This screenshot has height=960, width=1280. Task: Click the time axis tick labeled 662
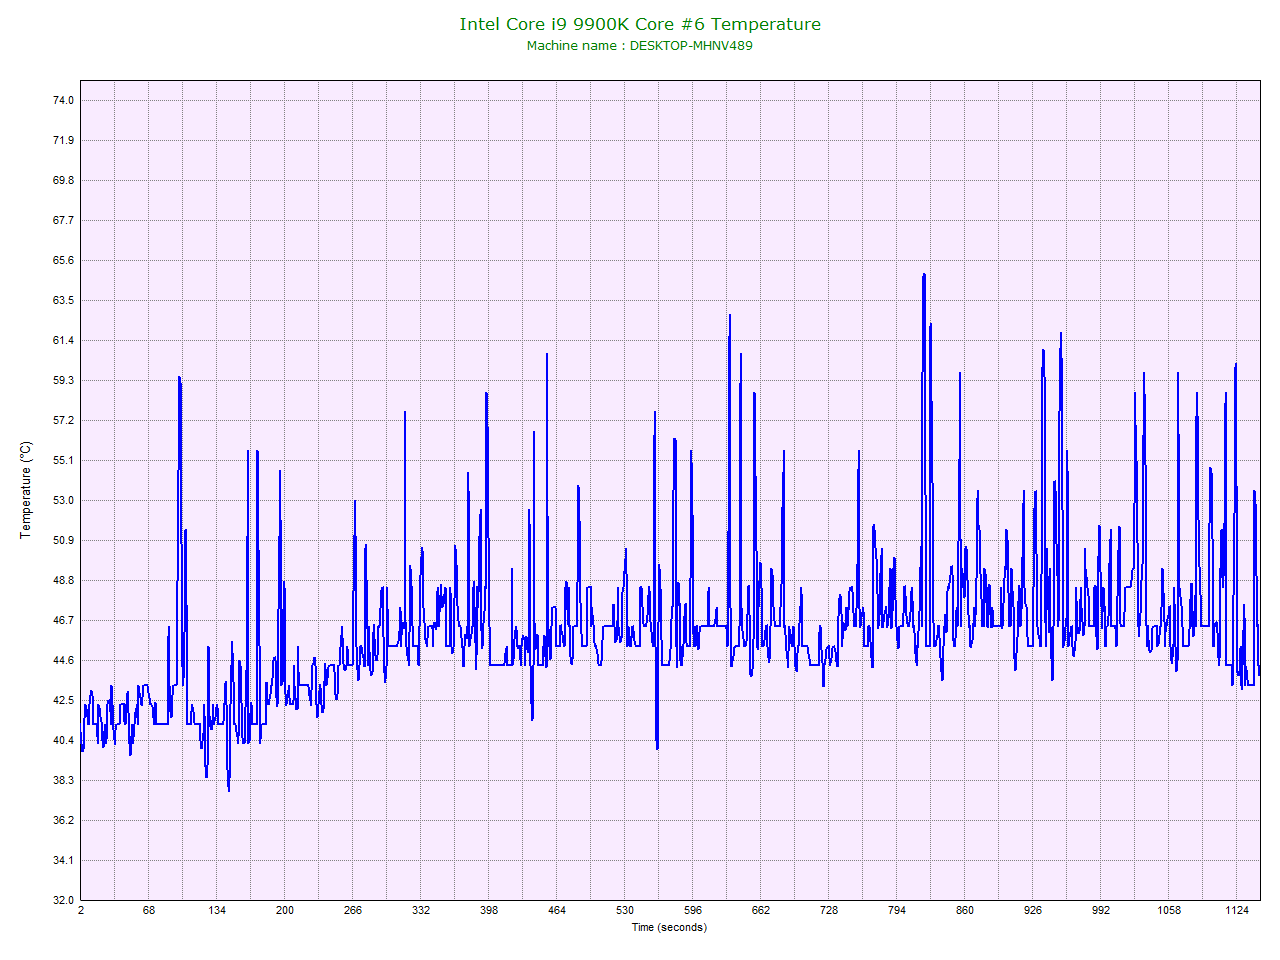[x=761, y=910]
